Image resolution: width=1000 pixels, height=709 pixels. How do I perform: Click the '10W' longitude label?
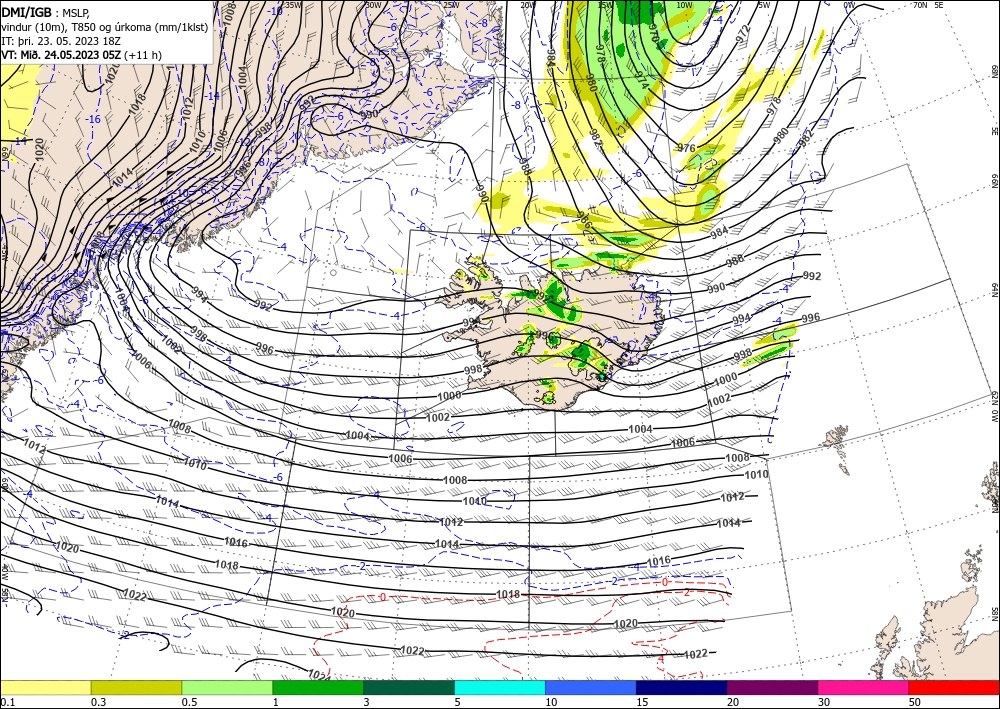(684, 5)
